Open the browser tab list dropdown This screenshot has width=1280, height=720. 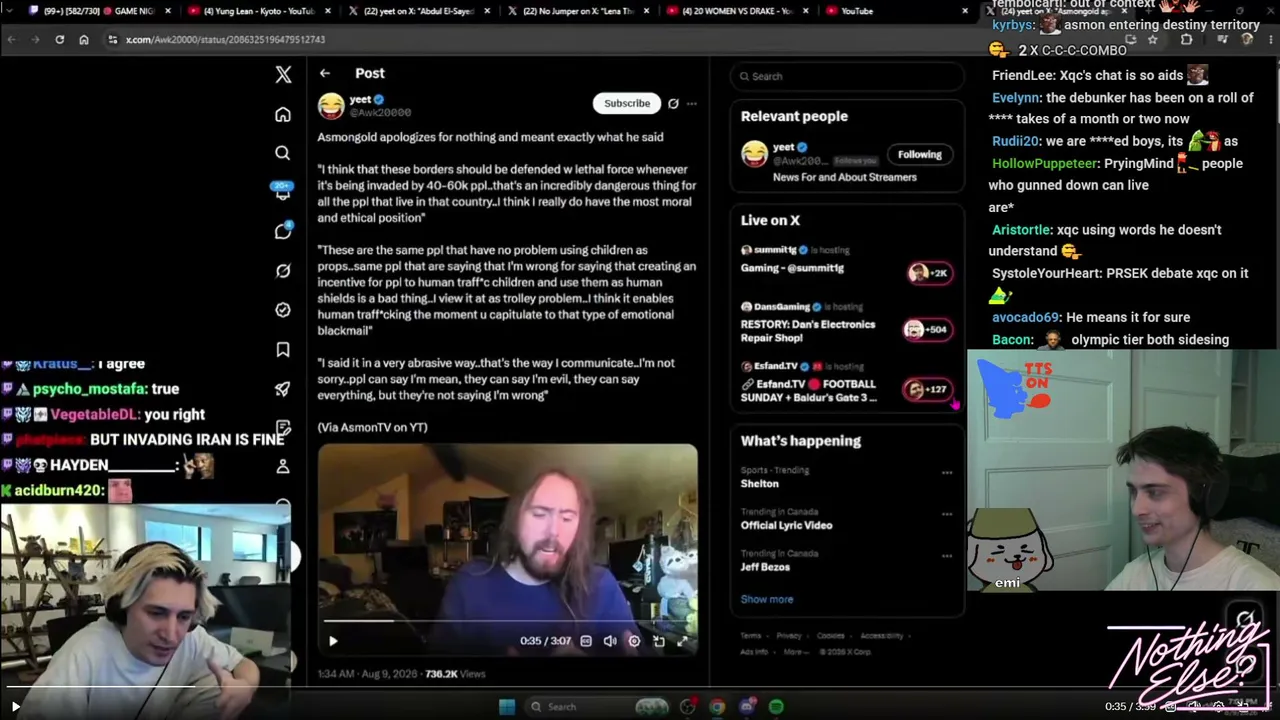(x=10, y=11)
